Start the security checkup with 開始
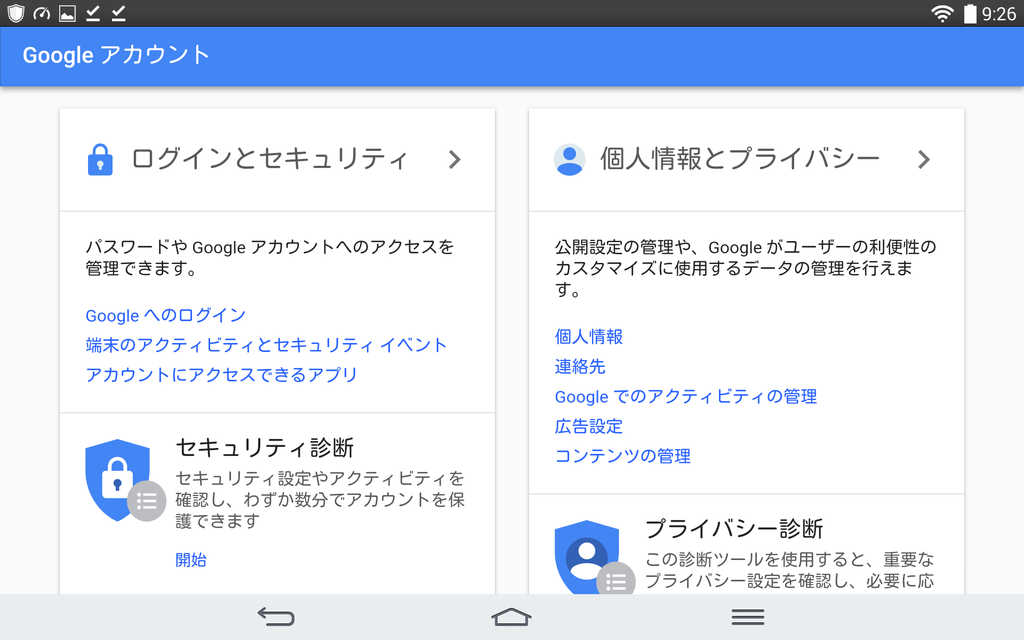 point(191,560)
